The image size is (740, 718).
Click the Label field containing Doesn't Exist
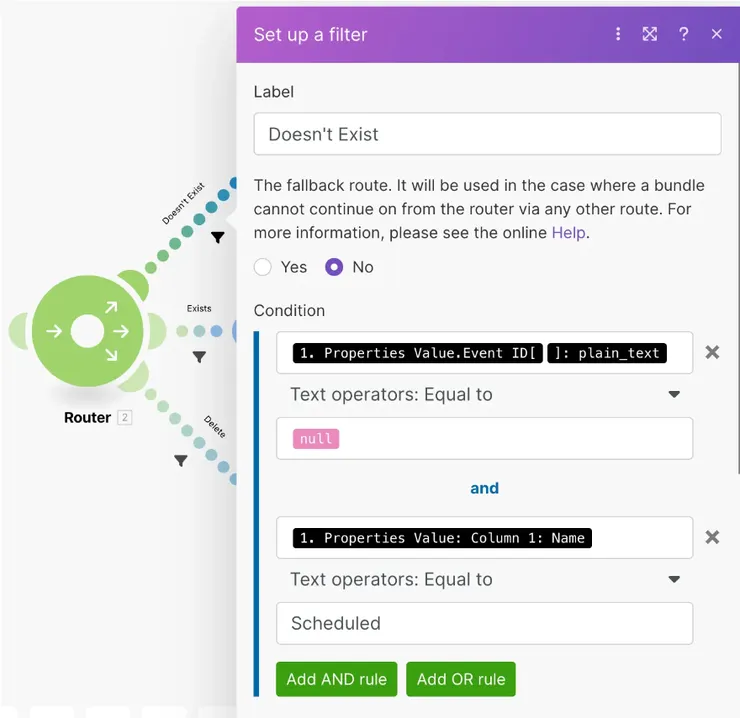click(x=487, y=134)
